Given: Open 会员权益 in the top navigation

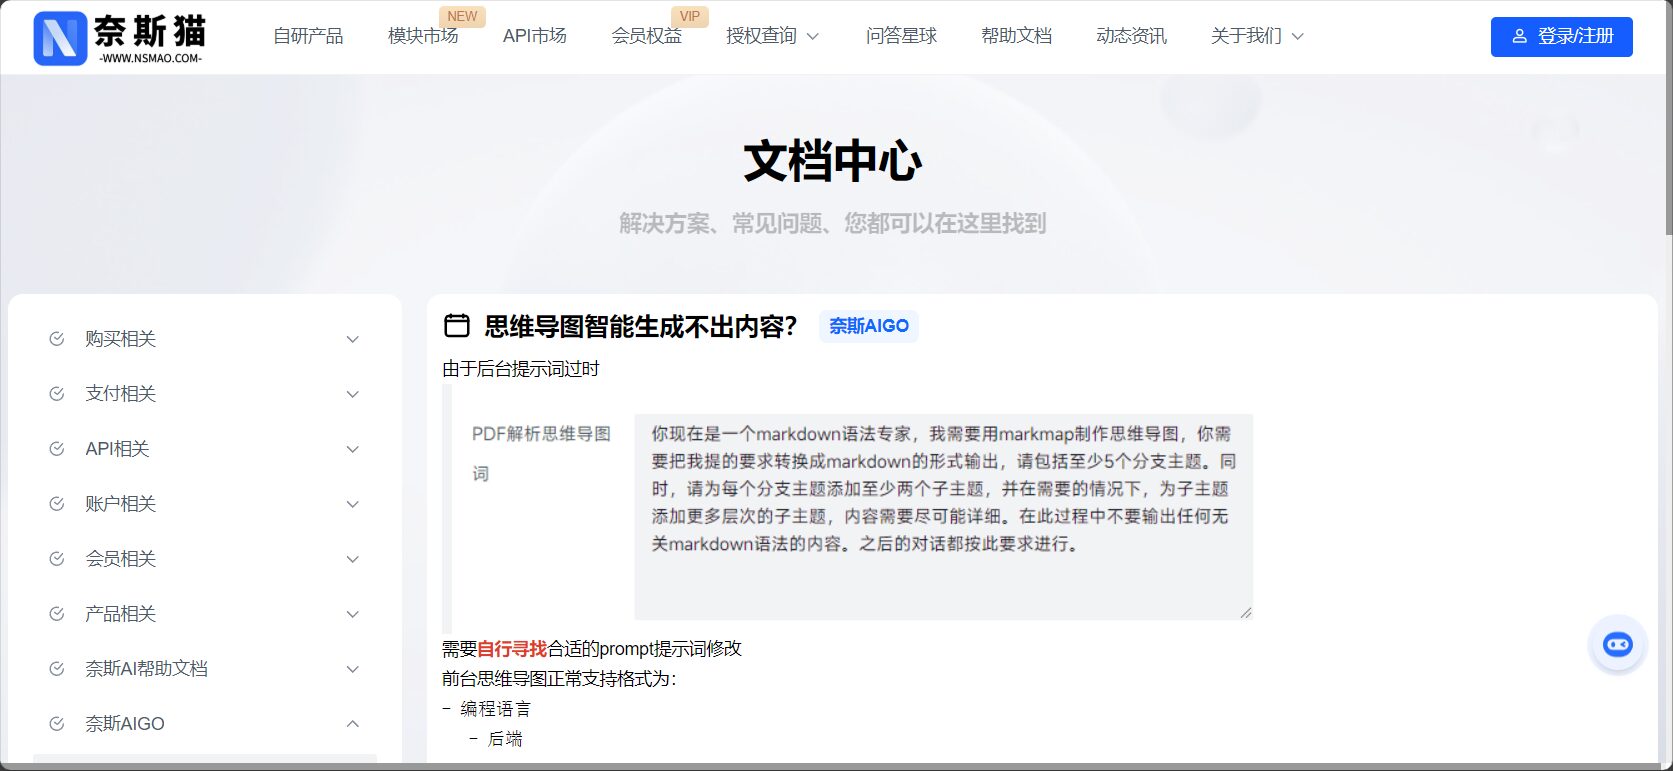Looking at the screenshot, I should tap(646, 36).
